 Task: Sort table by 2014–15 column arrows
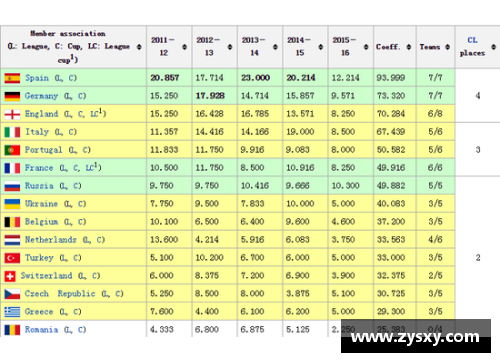(320, 47)
